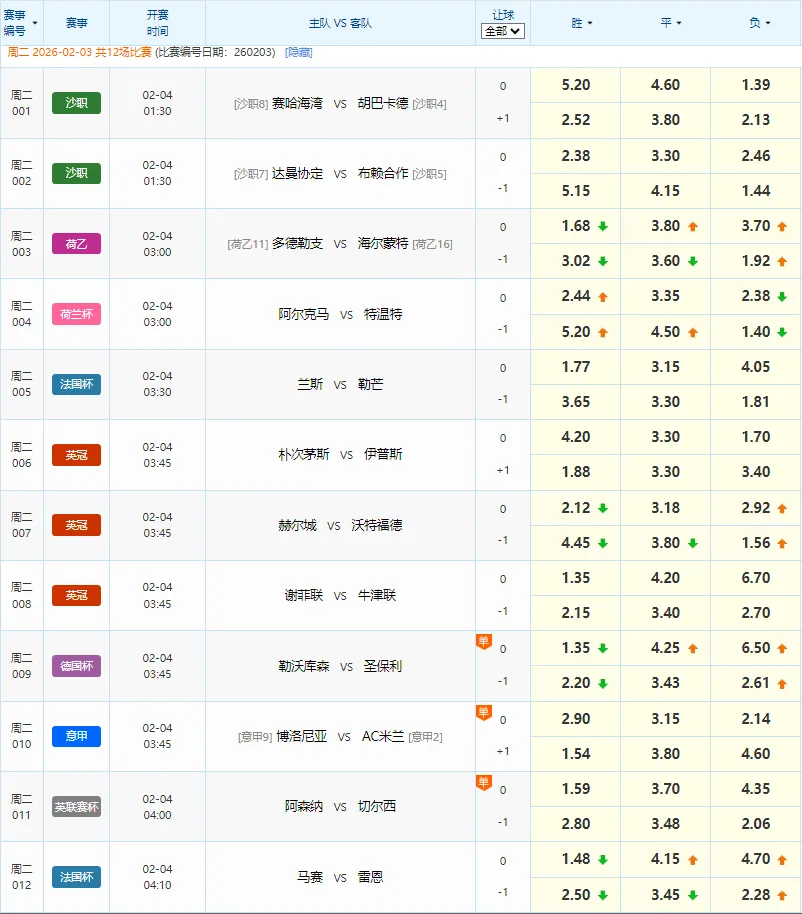The width and height of the screenshot is (802, 914).
Task: Click the 单 badge on the 勒沃库森 match
Action: click(x=484, y=643)
